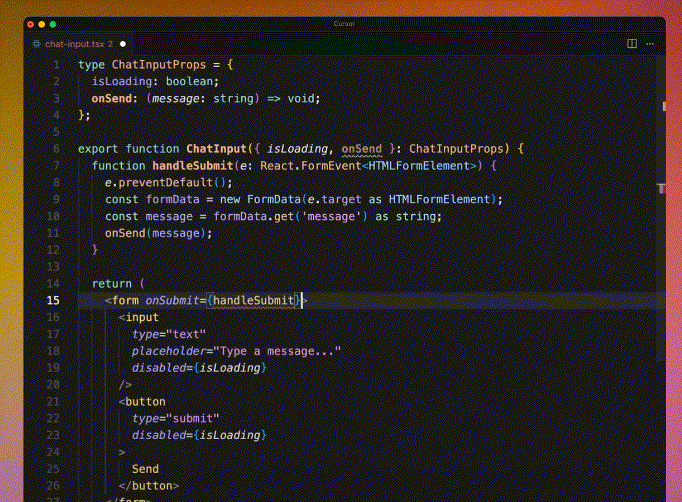This screenshot has height=502, width=682.
Task: Click the React file icon on the tab
Action: point(37,44)
